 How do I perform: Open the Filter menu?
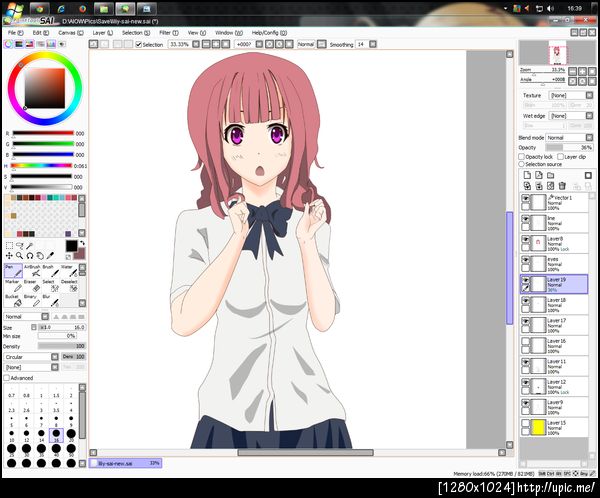[169, 33]
